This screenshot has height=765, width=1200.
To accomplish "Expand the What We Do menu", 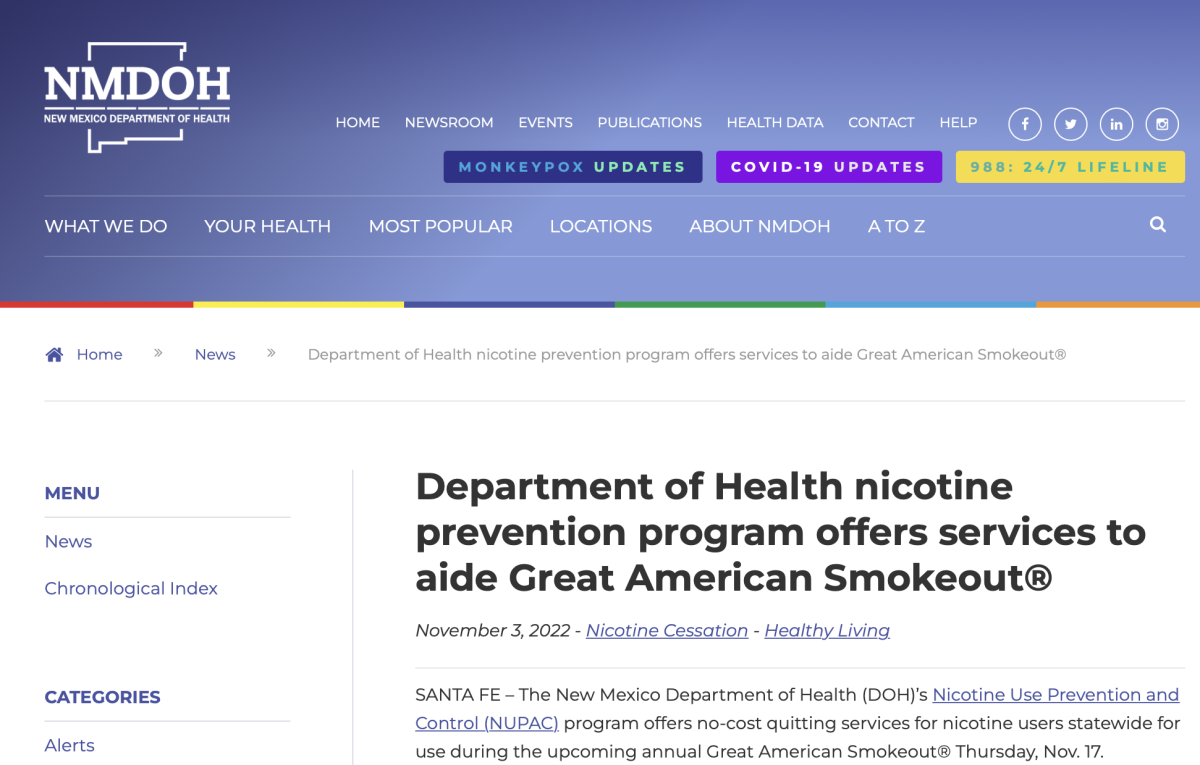I will [x=106, y=226].
